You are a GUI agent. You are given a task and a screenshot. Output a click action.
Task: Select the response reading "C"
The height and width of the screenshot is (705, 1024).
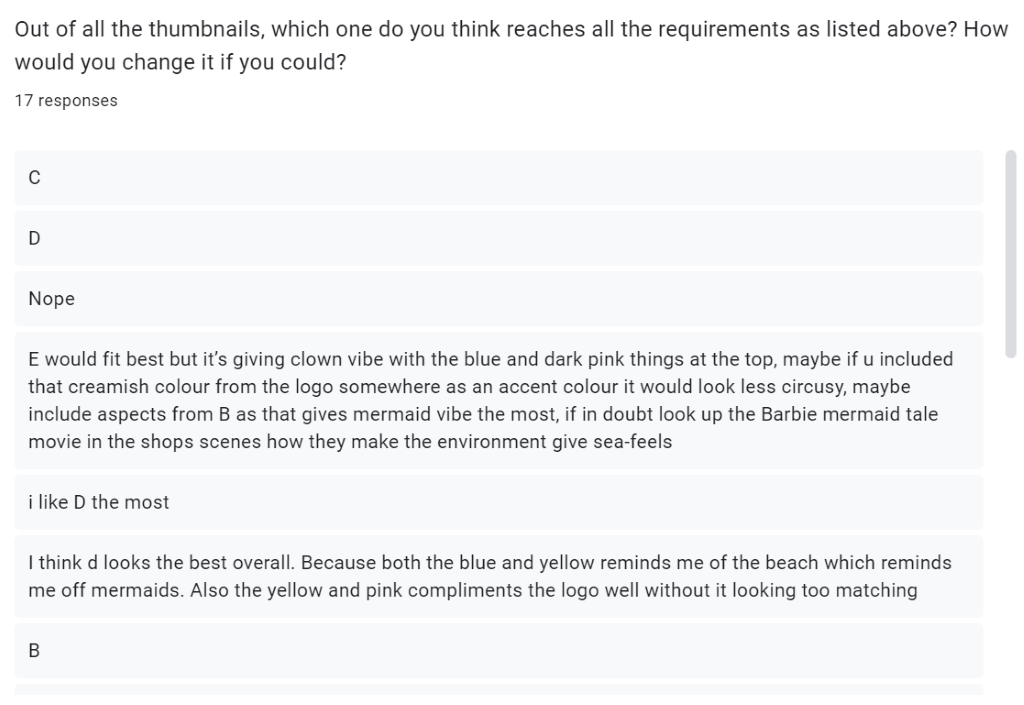[499, 178]
